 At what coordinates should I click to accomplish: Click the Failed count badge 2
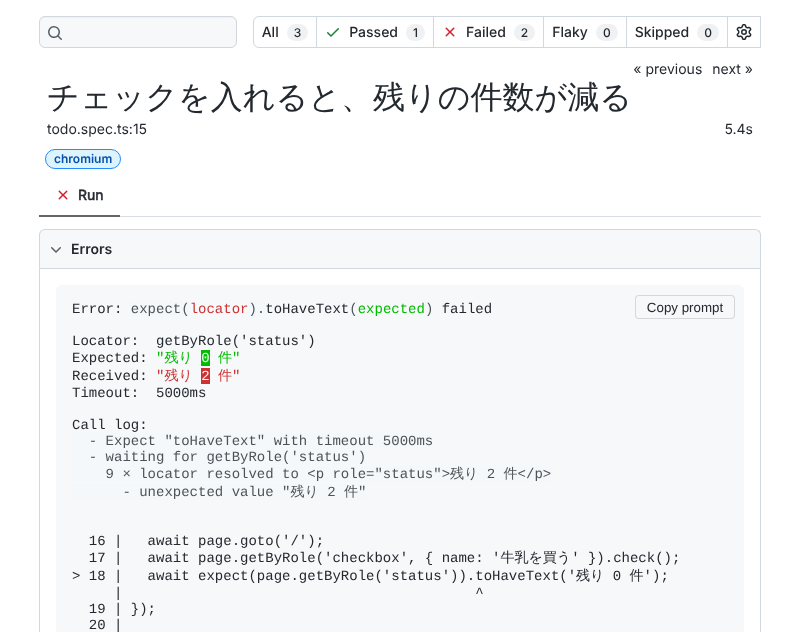(524, 33)
